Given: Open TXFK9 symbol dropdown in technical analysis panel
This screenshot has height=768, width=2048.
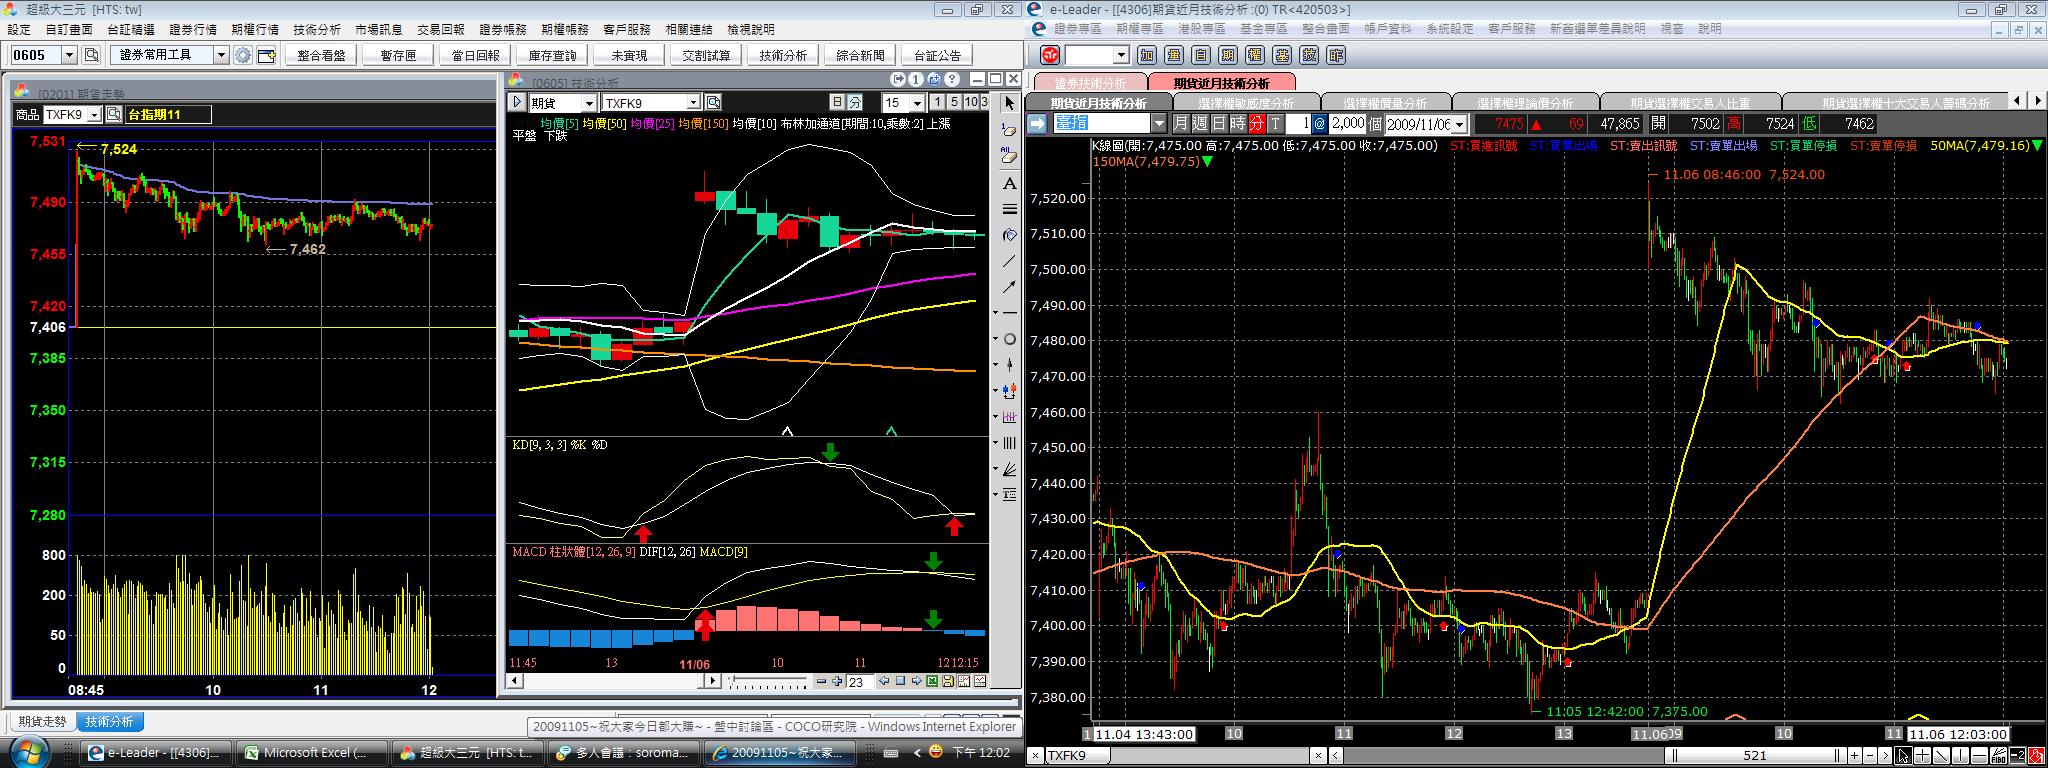Looking at the screenshot, I should click(694, 102).
